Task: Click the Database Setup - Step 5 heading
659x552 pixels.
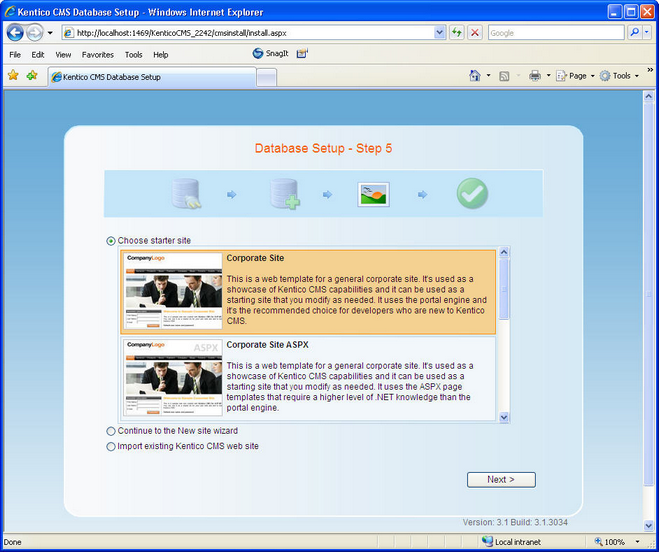Action: click(x=323, y=148)
